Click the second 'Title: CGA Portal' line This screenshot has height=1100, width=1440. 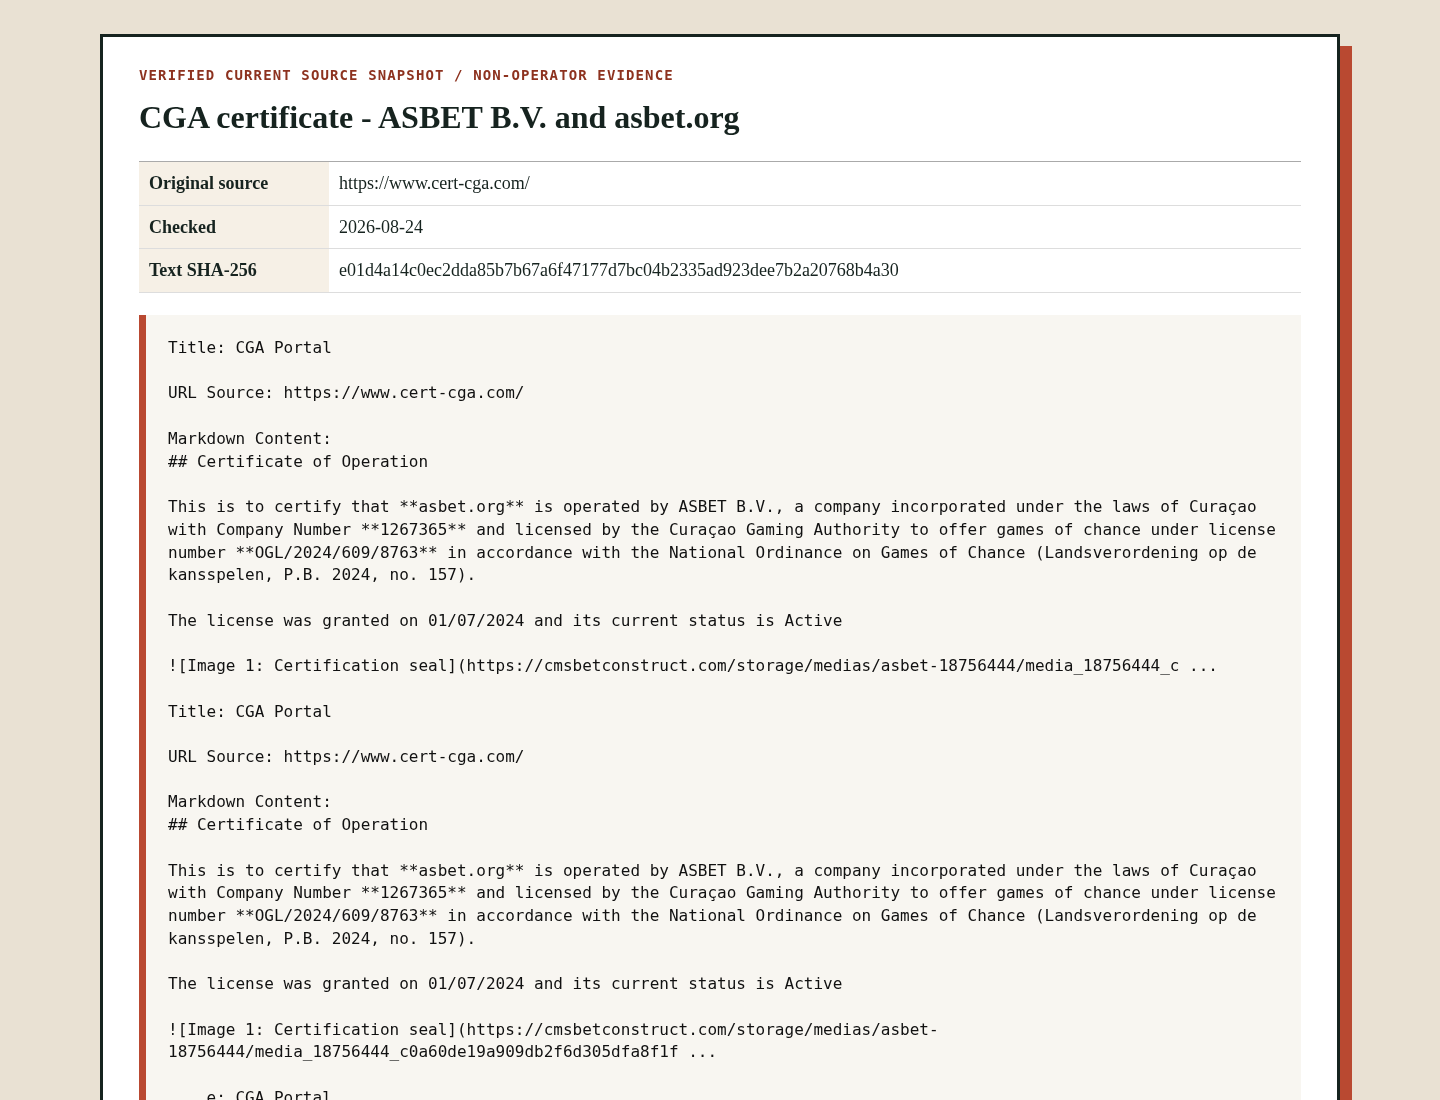[x=250, y=712]
